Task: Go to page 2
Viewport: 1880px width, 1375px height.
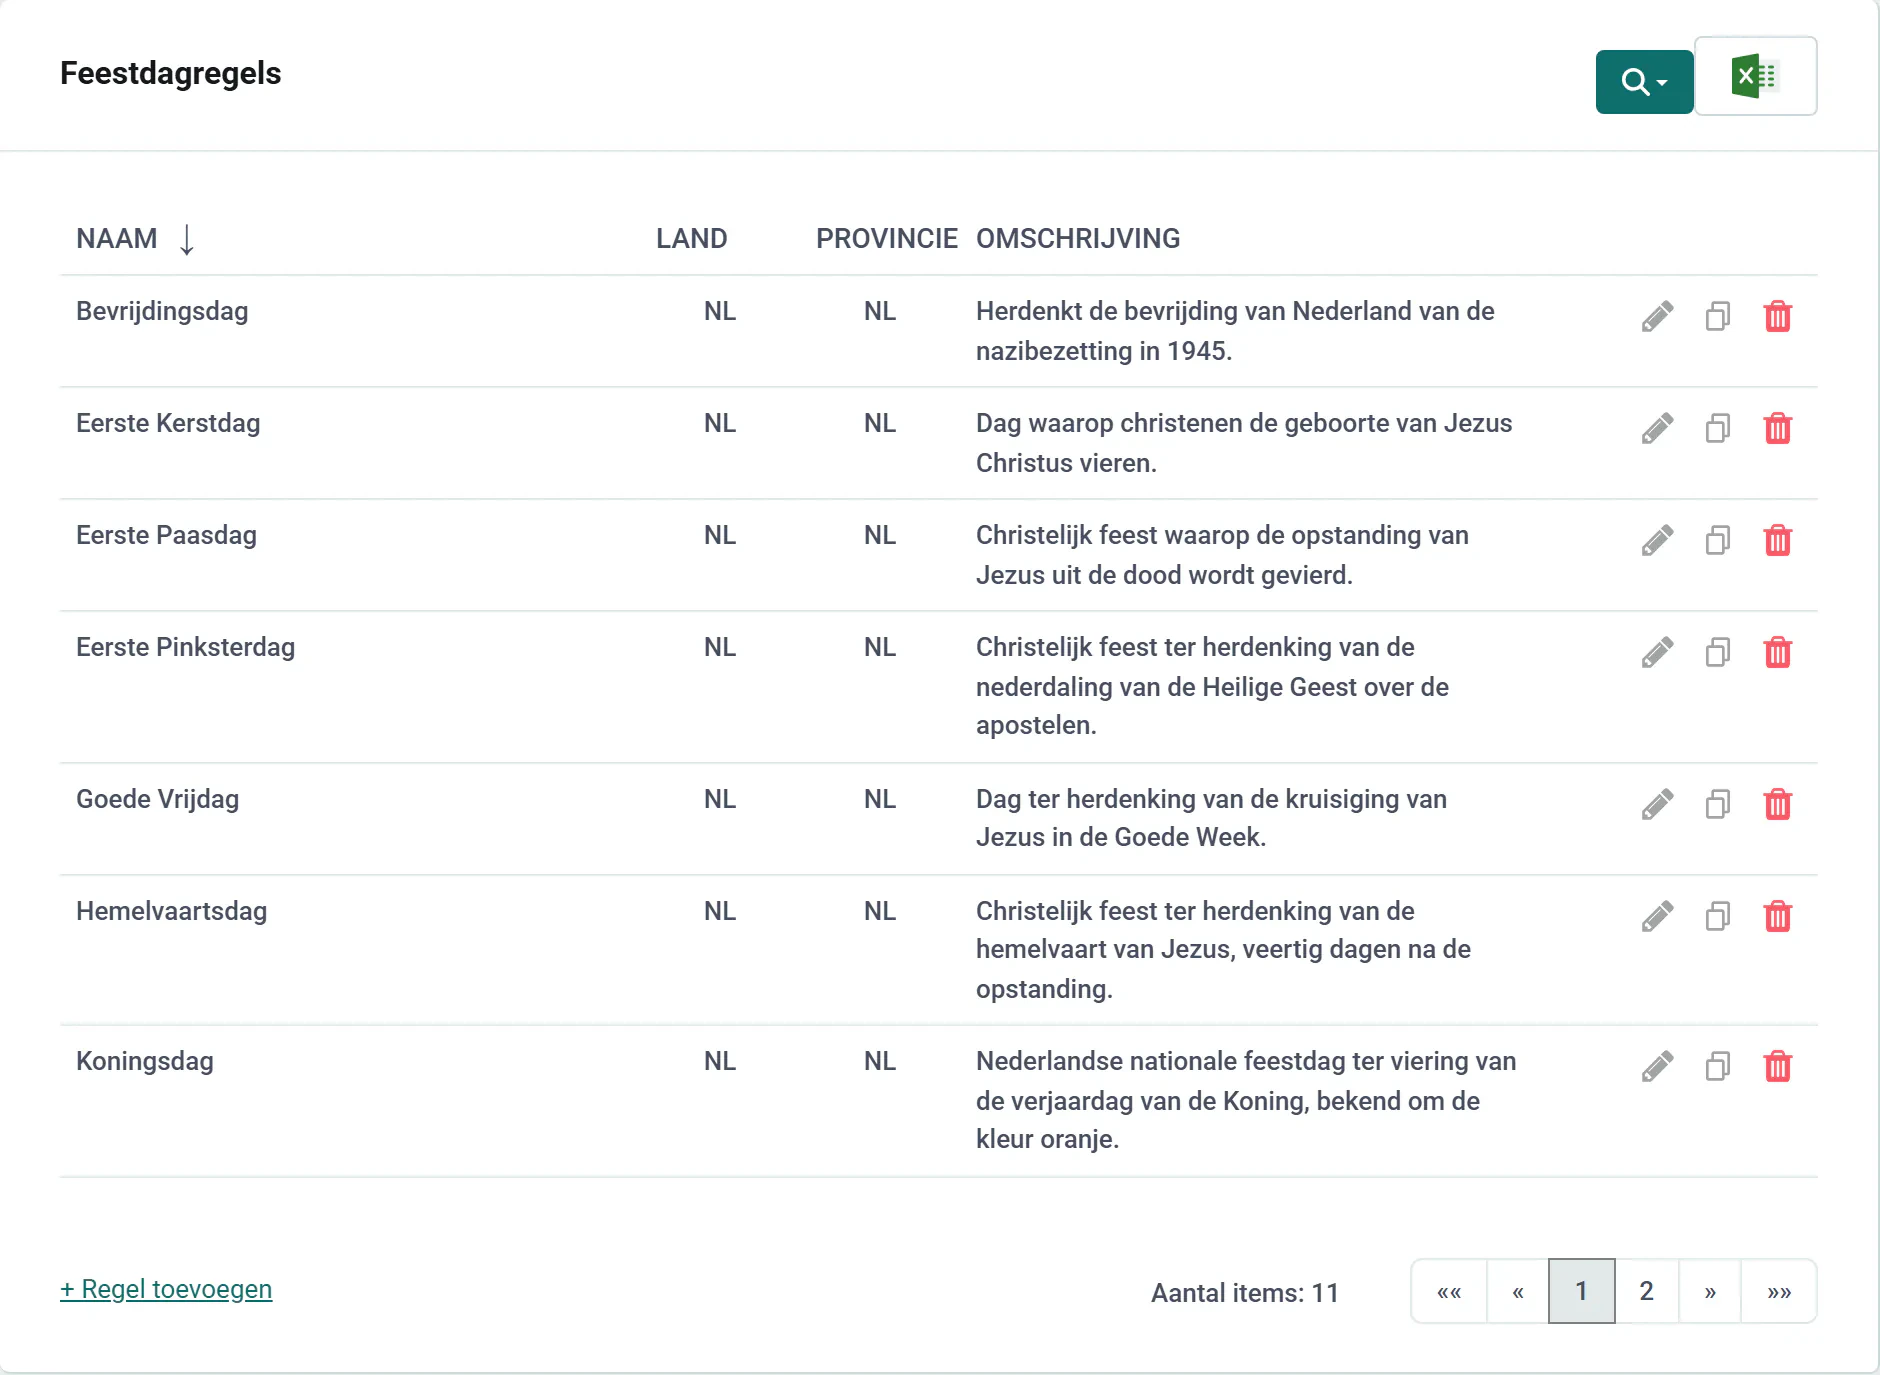Action: click(1647, 1292)
